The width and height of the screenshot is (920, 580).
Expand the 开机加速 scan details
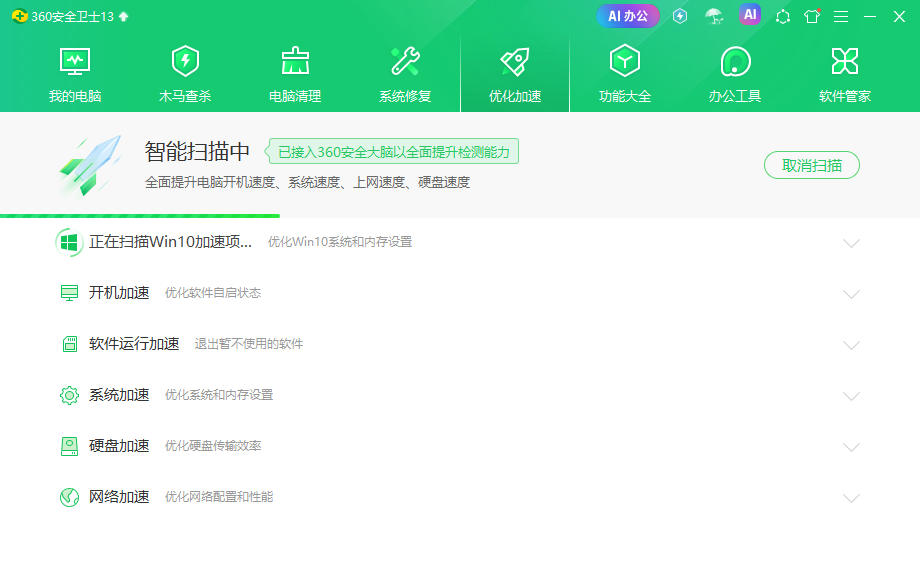coord(852,294)
